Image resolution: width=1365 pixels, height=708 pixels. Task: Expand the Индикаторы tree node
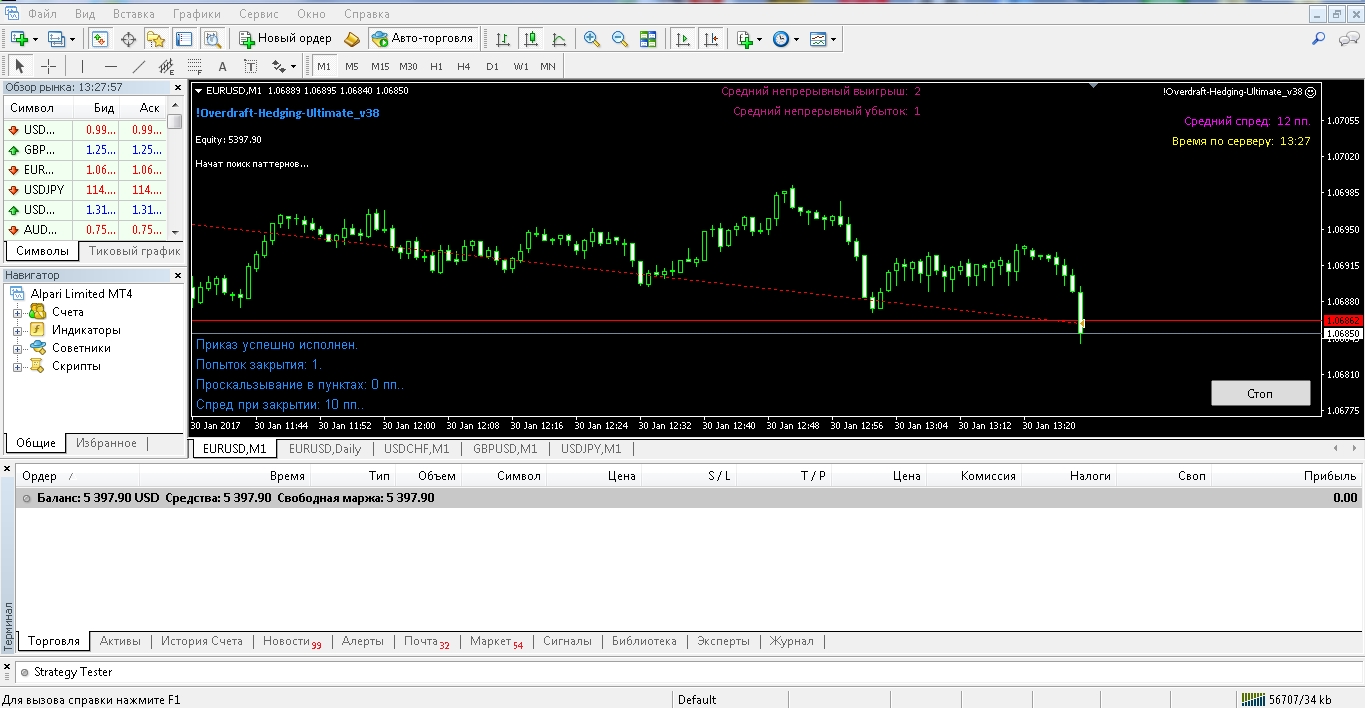[x=17, y=330]
